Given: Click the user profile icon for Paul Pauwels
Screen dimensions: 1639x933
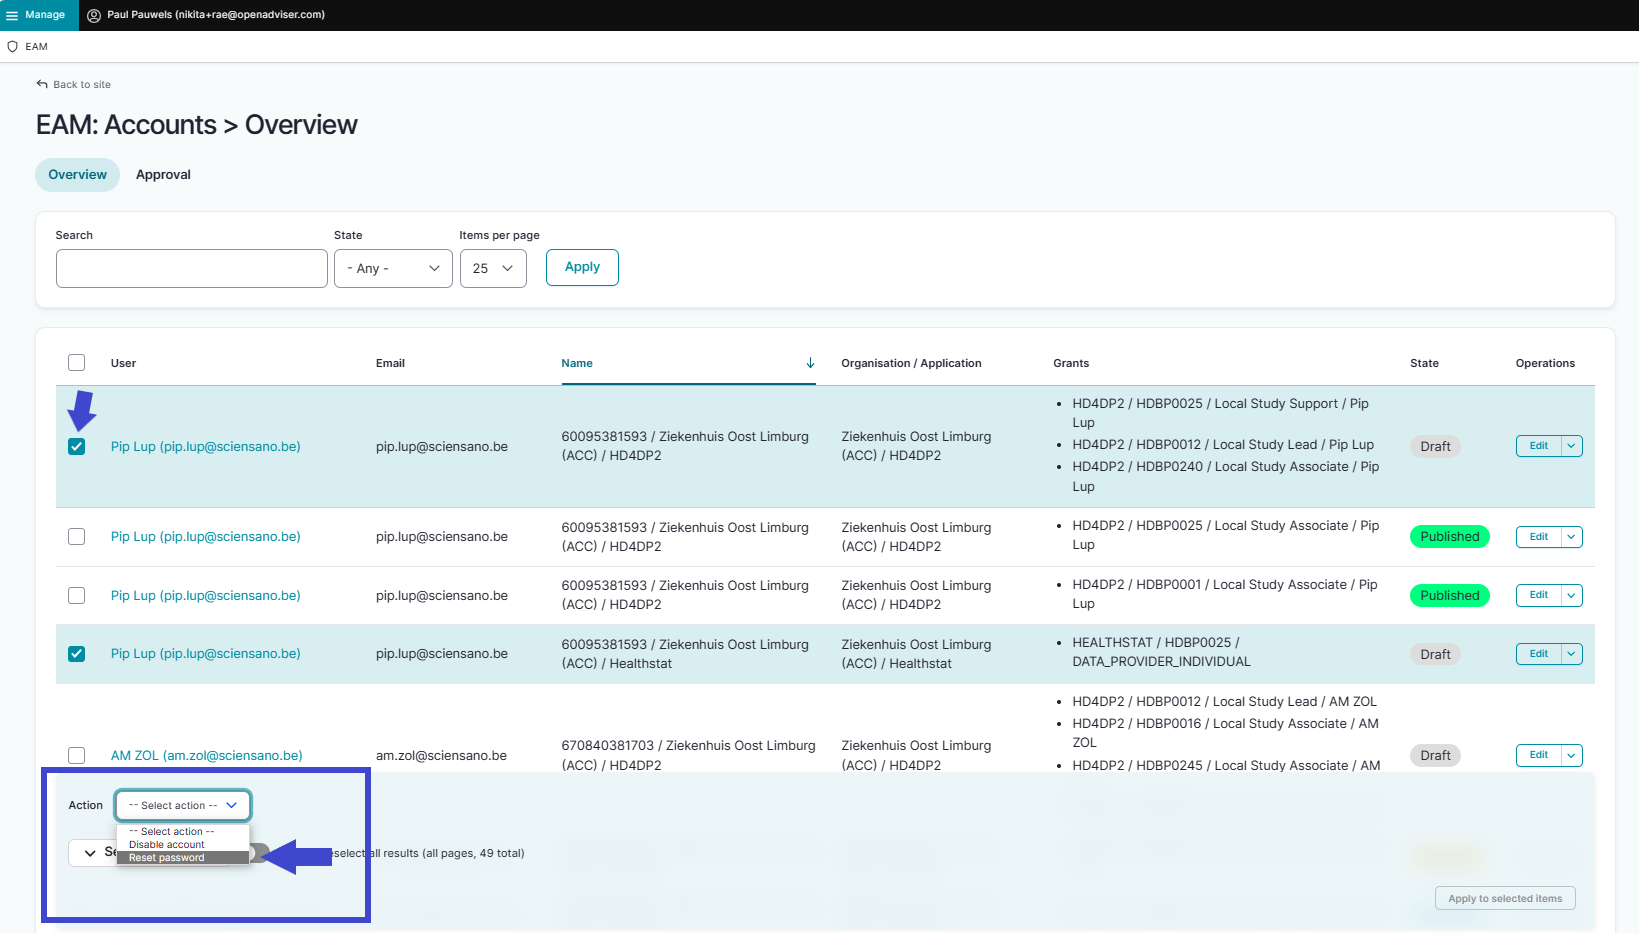Looking at the screenshot, I should pos(94,15).
